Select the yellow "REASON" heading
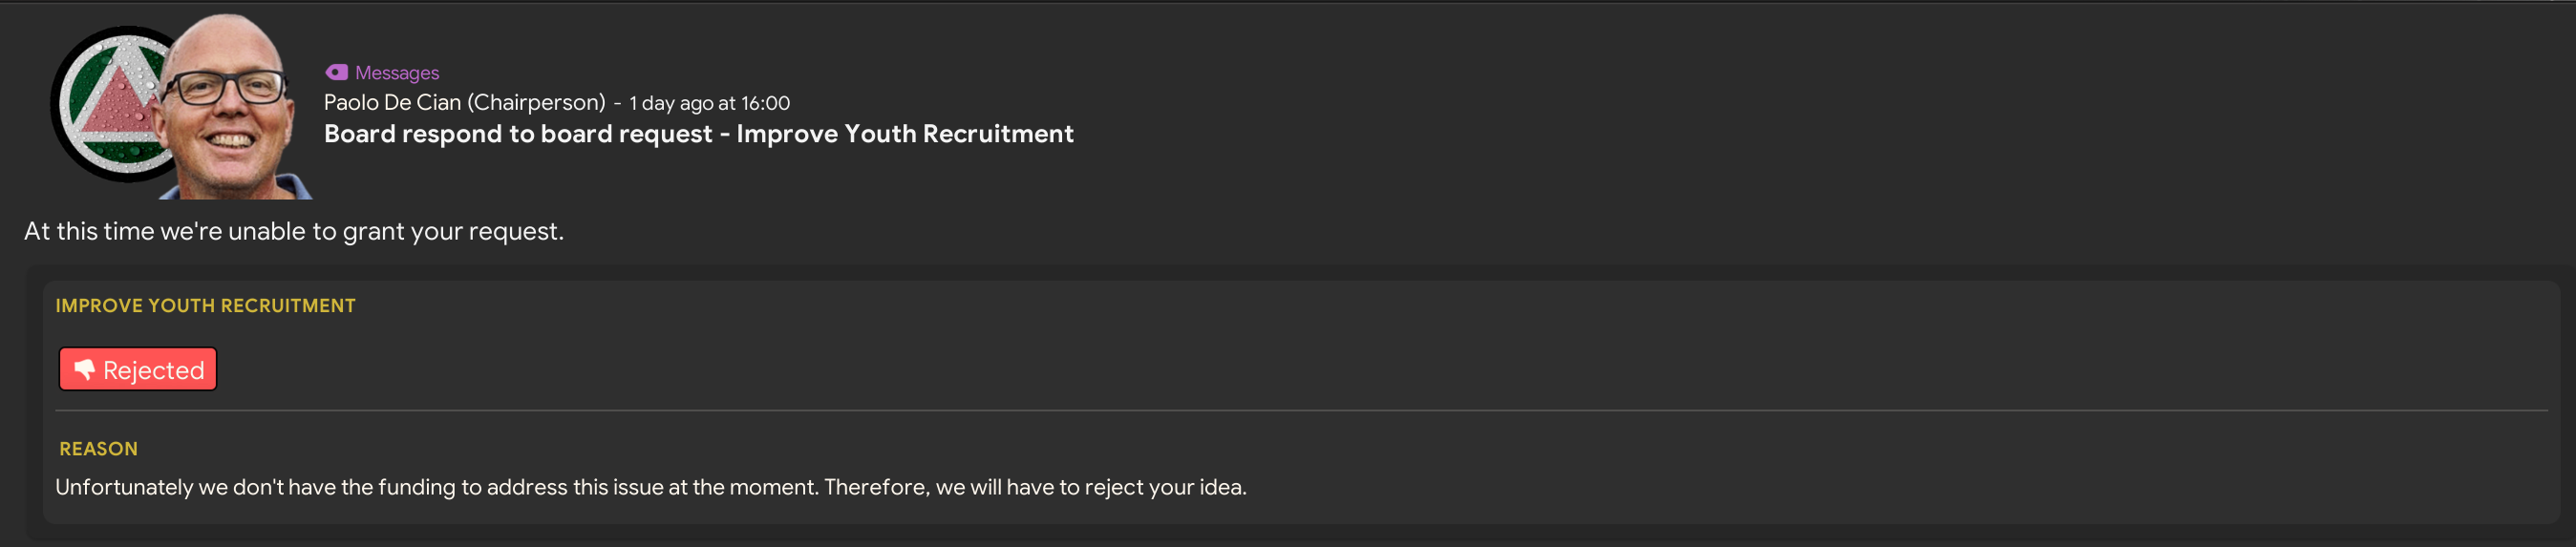Viewport: 2576px width, 547px height. 98,449
